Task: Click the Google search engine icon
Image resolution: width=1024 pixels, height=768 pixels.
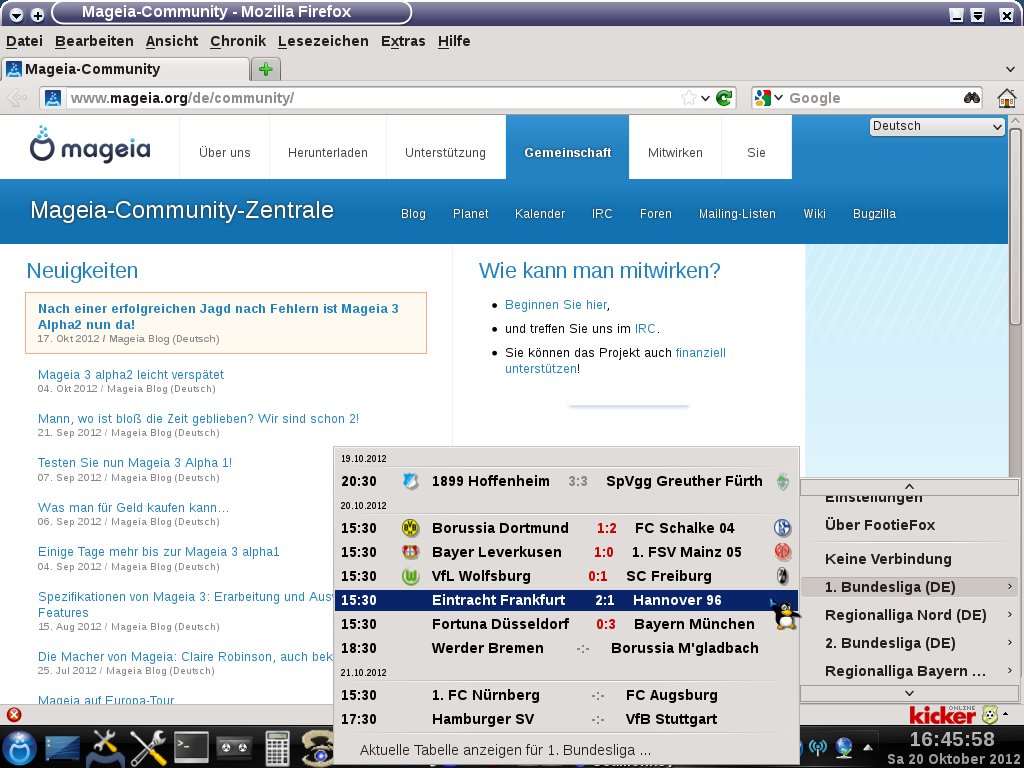Action: click(762, 98)
